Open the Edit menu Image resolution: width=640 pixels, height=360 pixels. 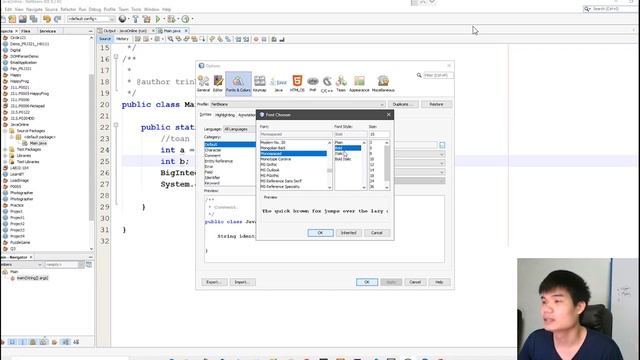(8, 9)
